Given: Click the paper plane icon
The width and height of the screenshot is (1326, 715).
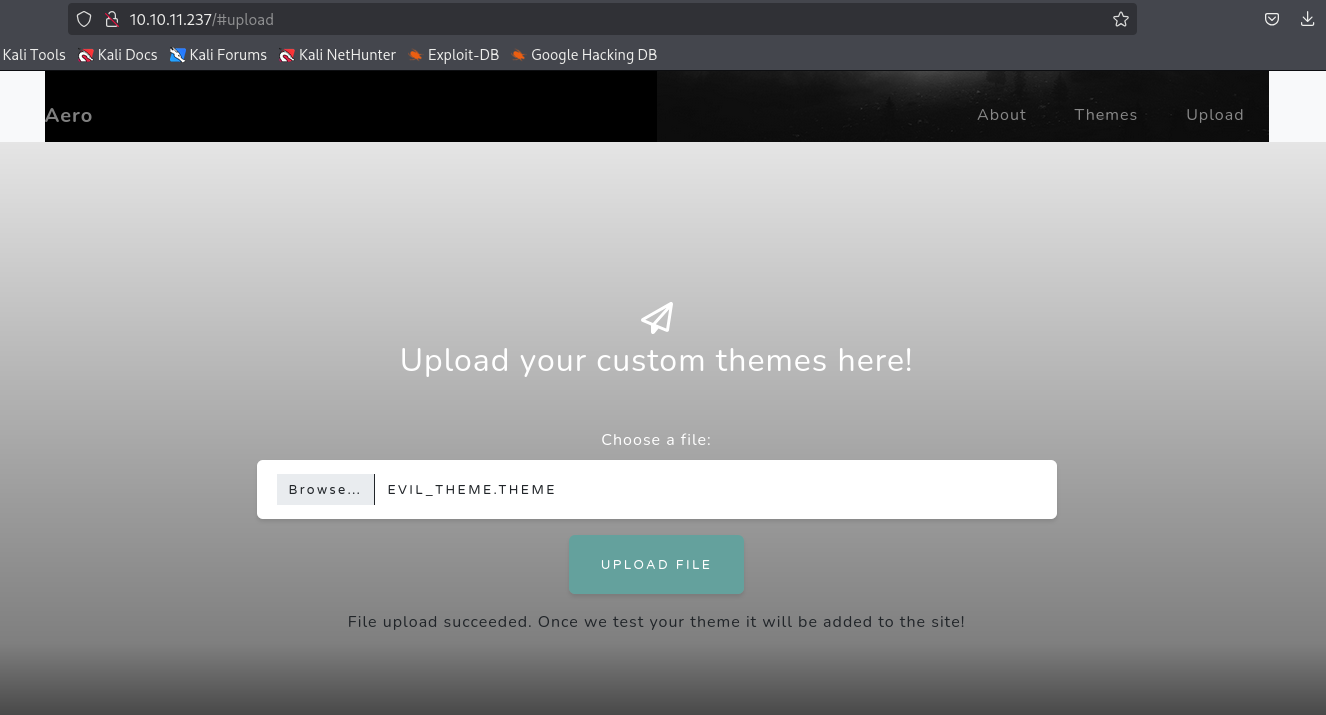Looking at the screenshot, I should [x=657, y=318].
